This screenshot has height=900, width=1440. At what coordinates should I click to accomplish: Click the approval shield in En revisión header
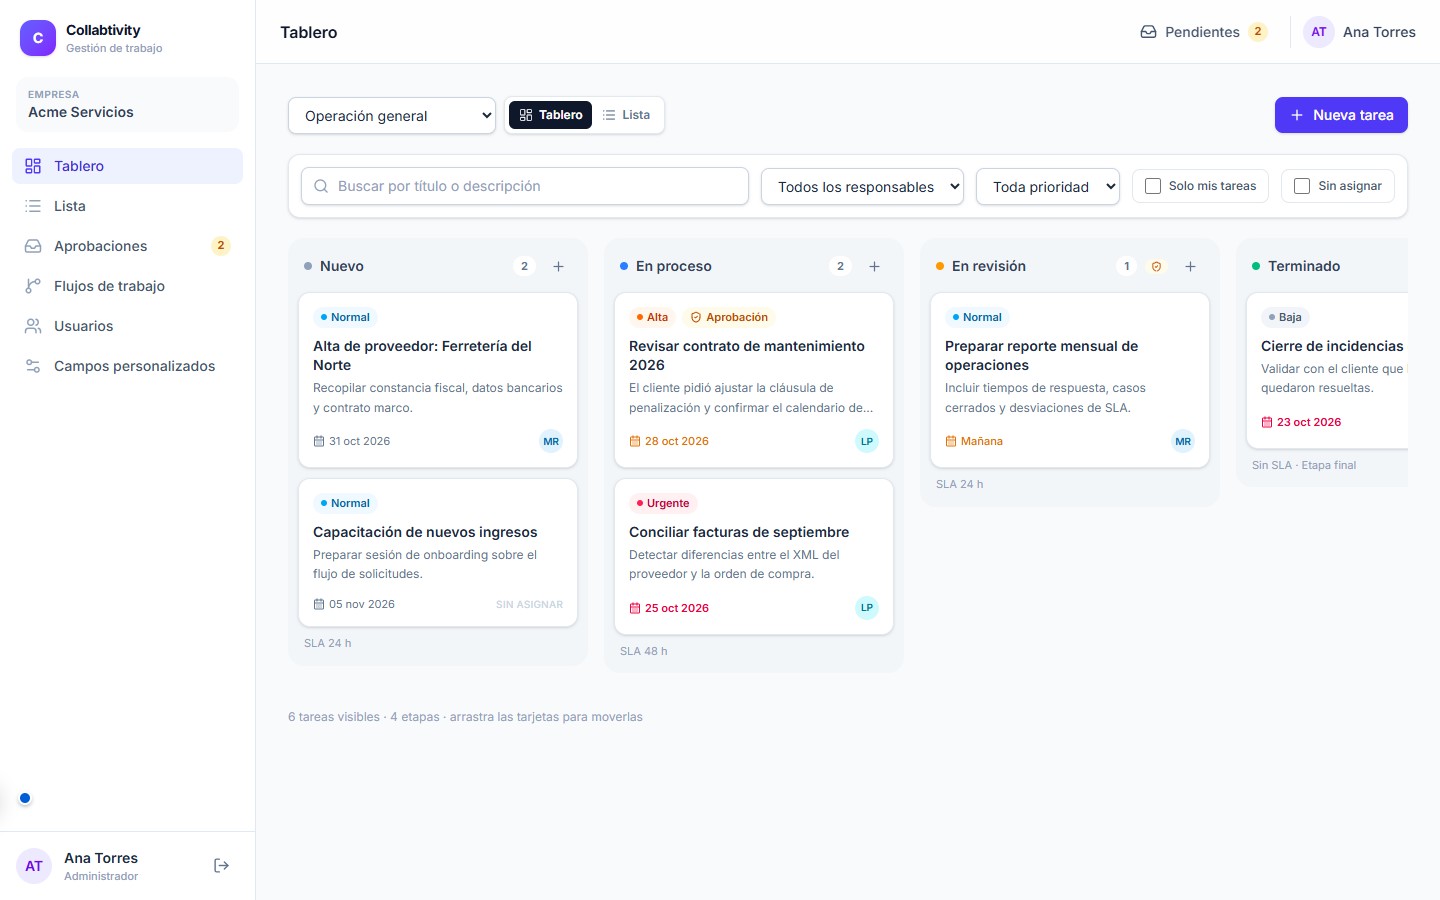coord(1157,266)
